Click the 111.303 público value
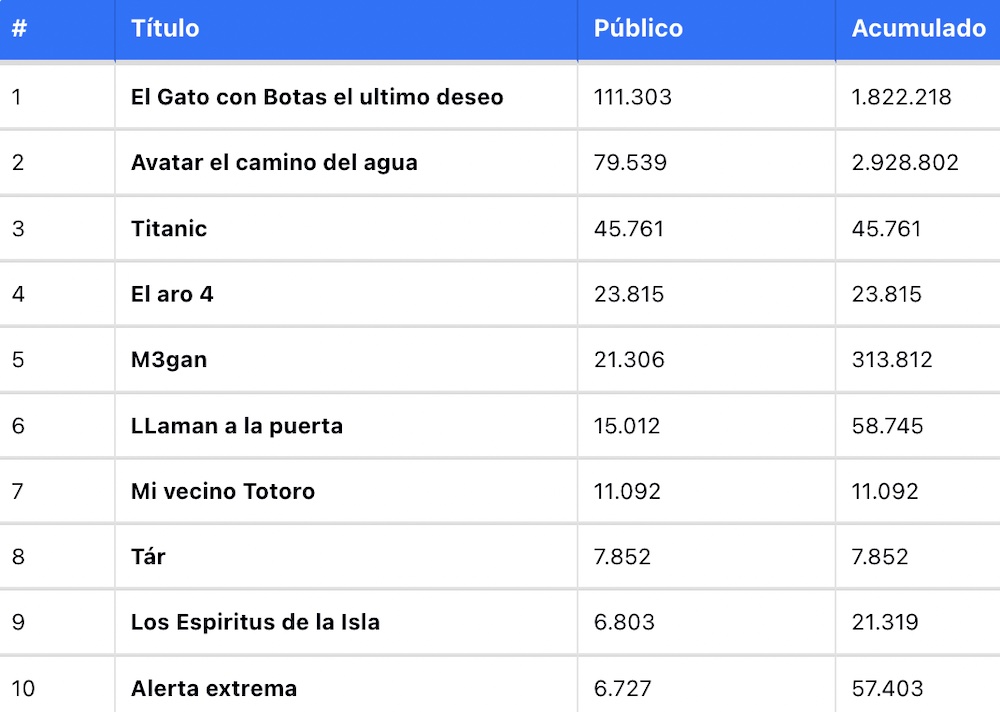 [633, 97]
